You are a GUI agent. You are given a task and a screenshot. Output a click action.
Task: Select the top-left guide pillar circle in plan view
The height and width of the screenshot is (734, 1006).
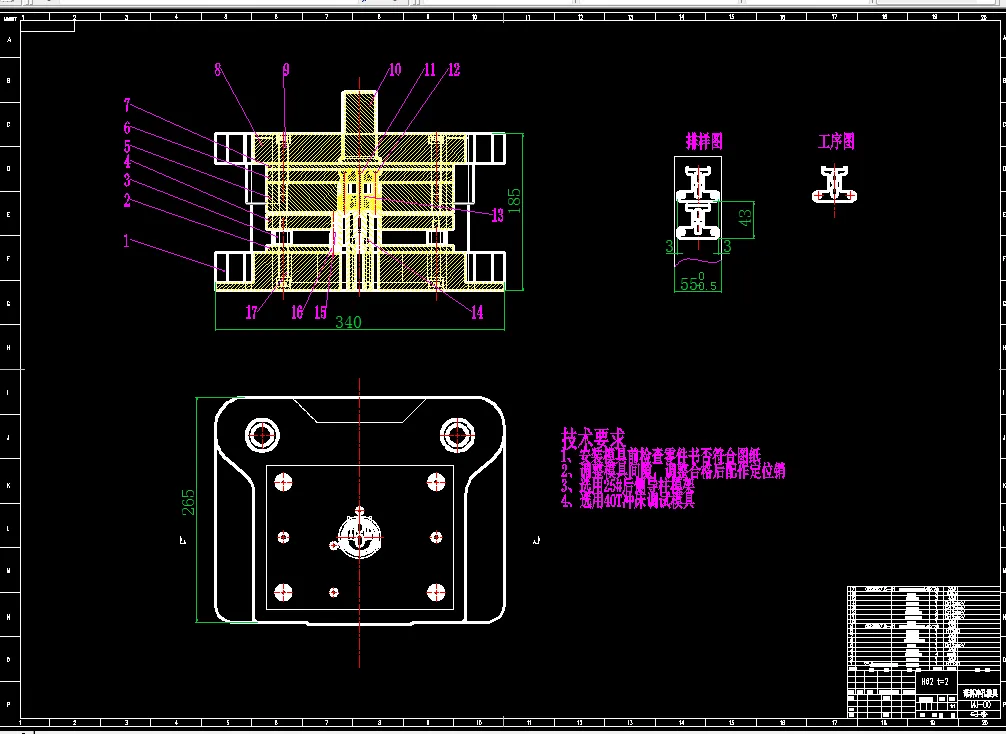point(262,434)
